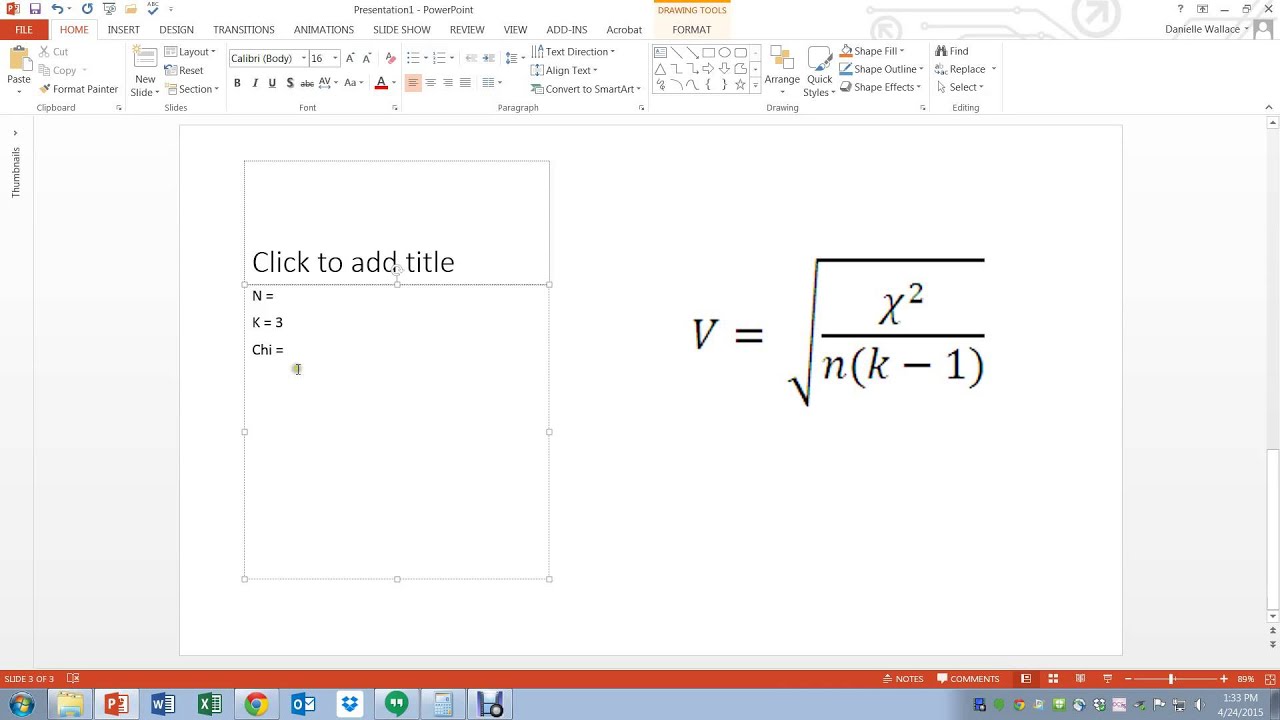Switch to the DESIGN tab
The width and height of the screenshot is (1280, 720).
[177, 30]
